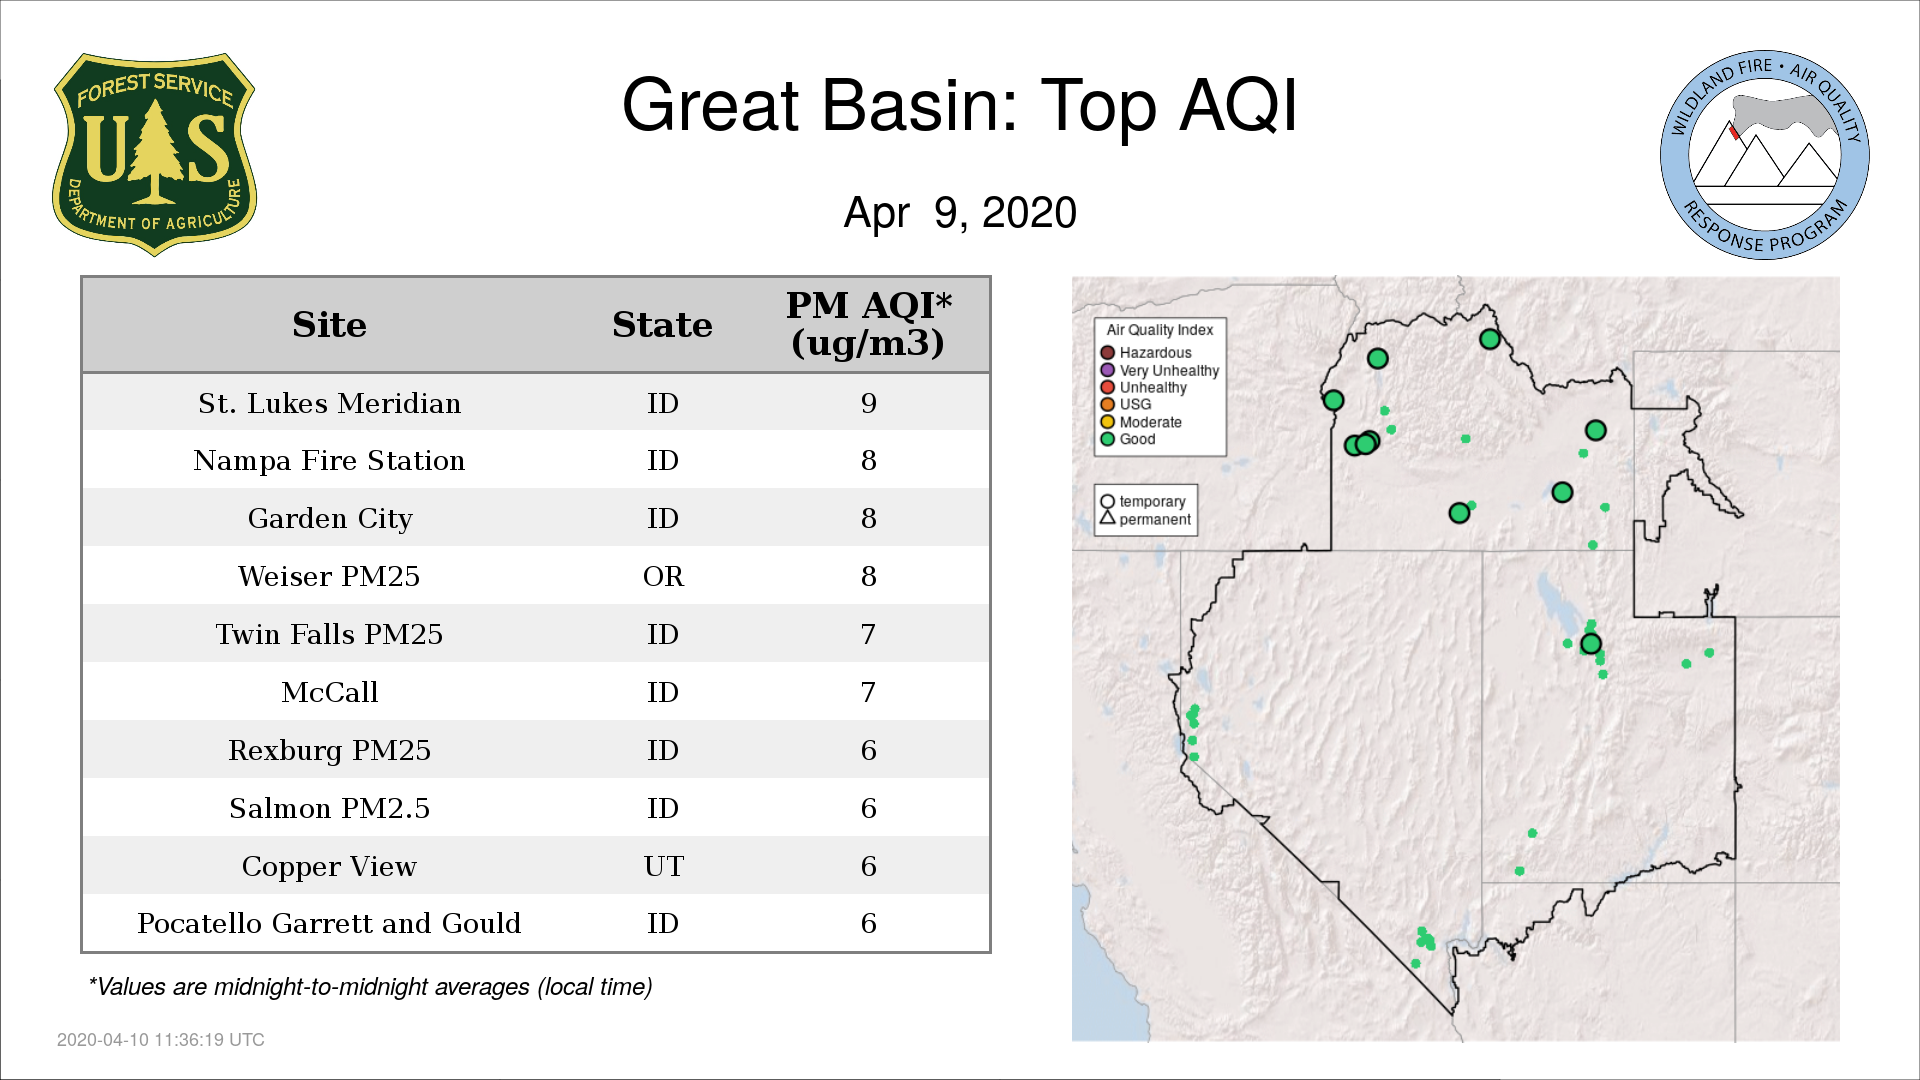Screen dimensions: 1920x1080
Task: Click the ID state cell for Garden City
Action: (x=663, y=518)
